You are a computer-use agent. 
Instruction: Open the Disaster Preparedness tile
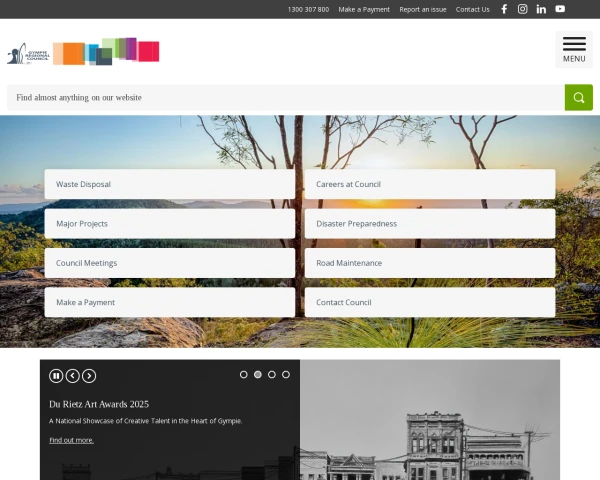click(430, 224)
